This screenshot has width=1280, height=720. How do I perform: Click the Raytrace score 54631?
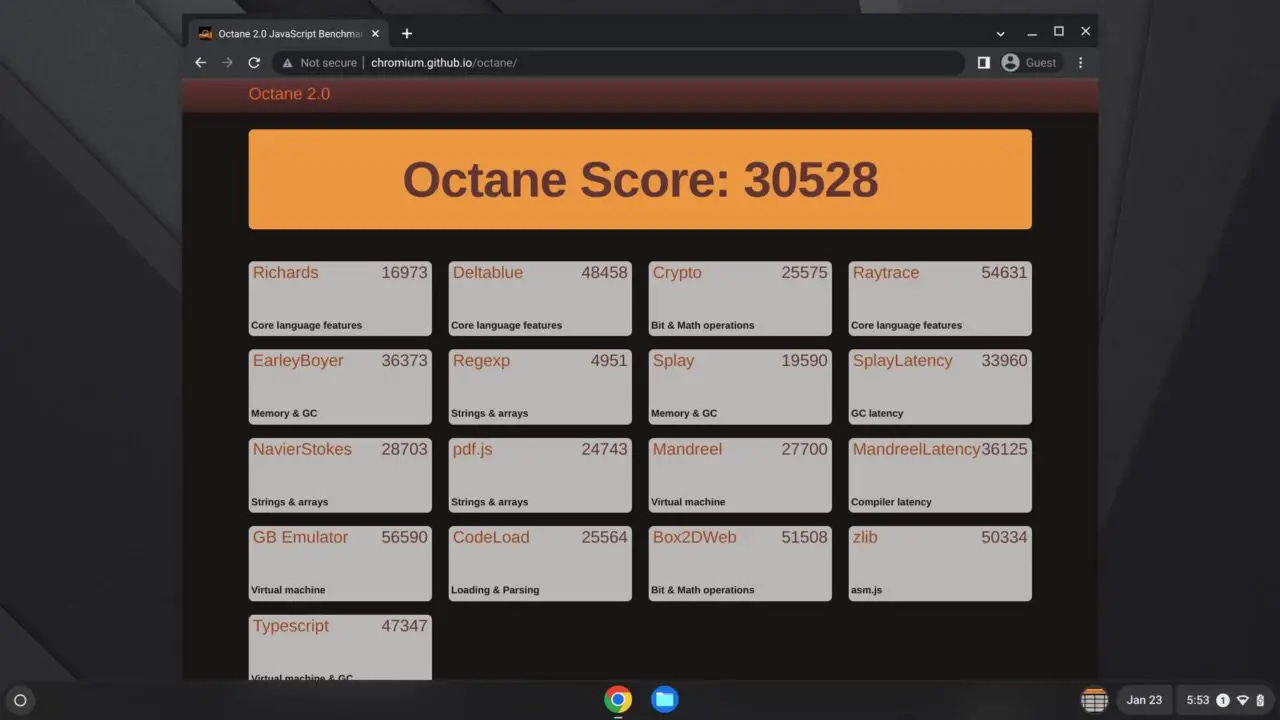1004,272
